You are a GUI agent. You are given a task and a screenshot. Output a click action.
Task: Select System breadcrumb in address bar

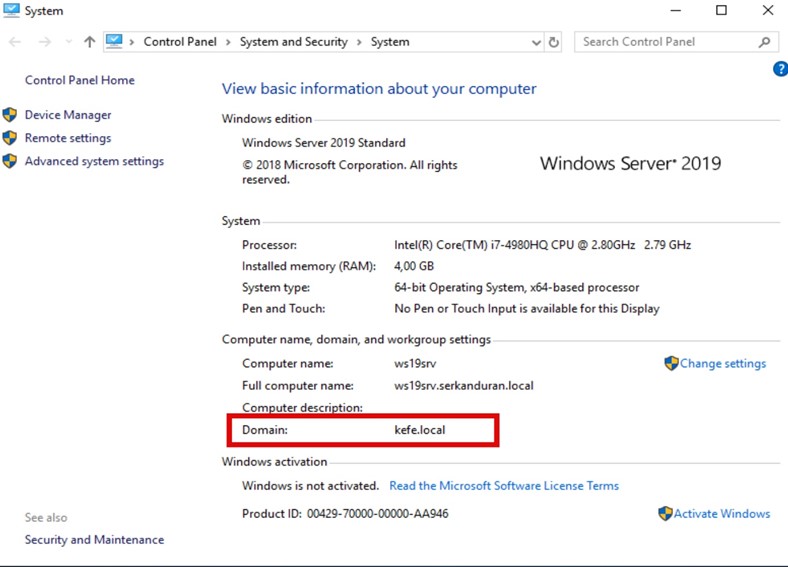[390, 42]
